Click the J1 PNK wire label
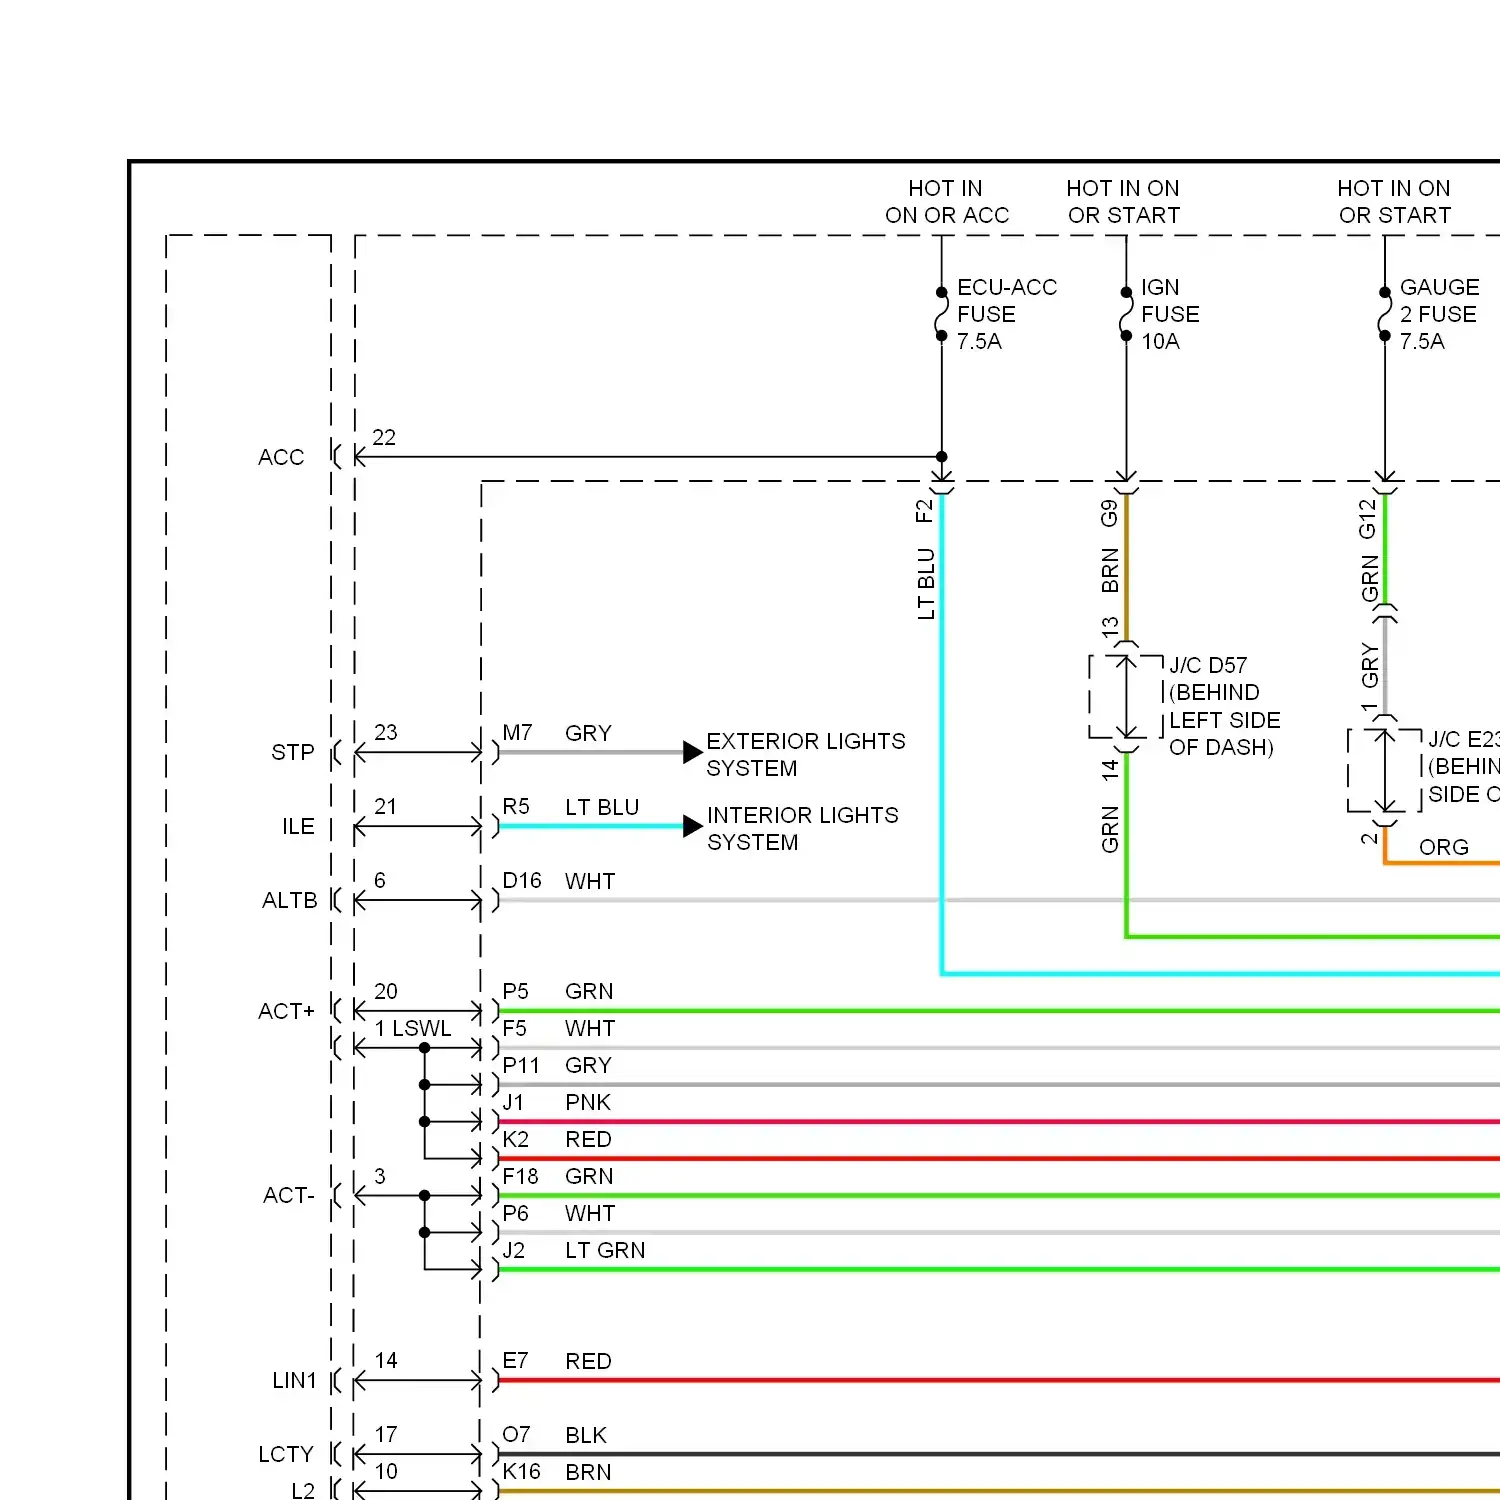This screenshot has height=1500, width=1500. click(557, 1102)
